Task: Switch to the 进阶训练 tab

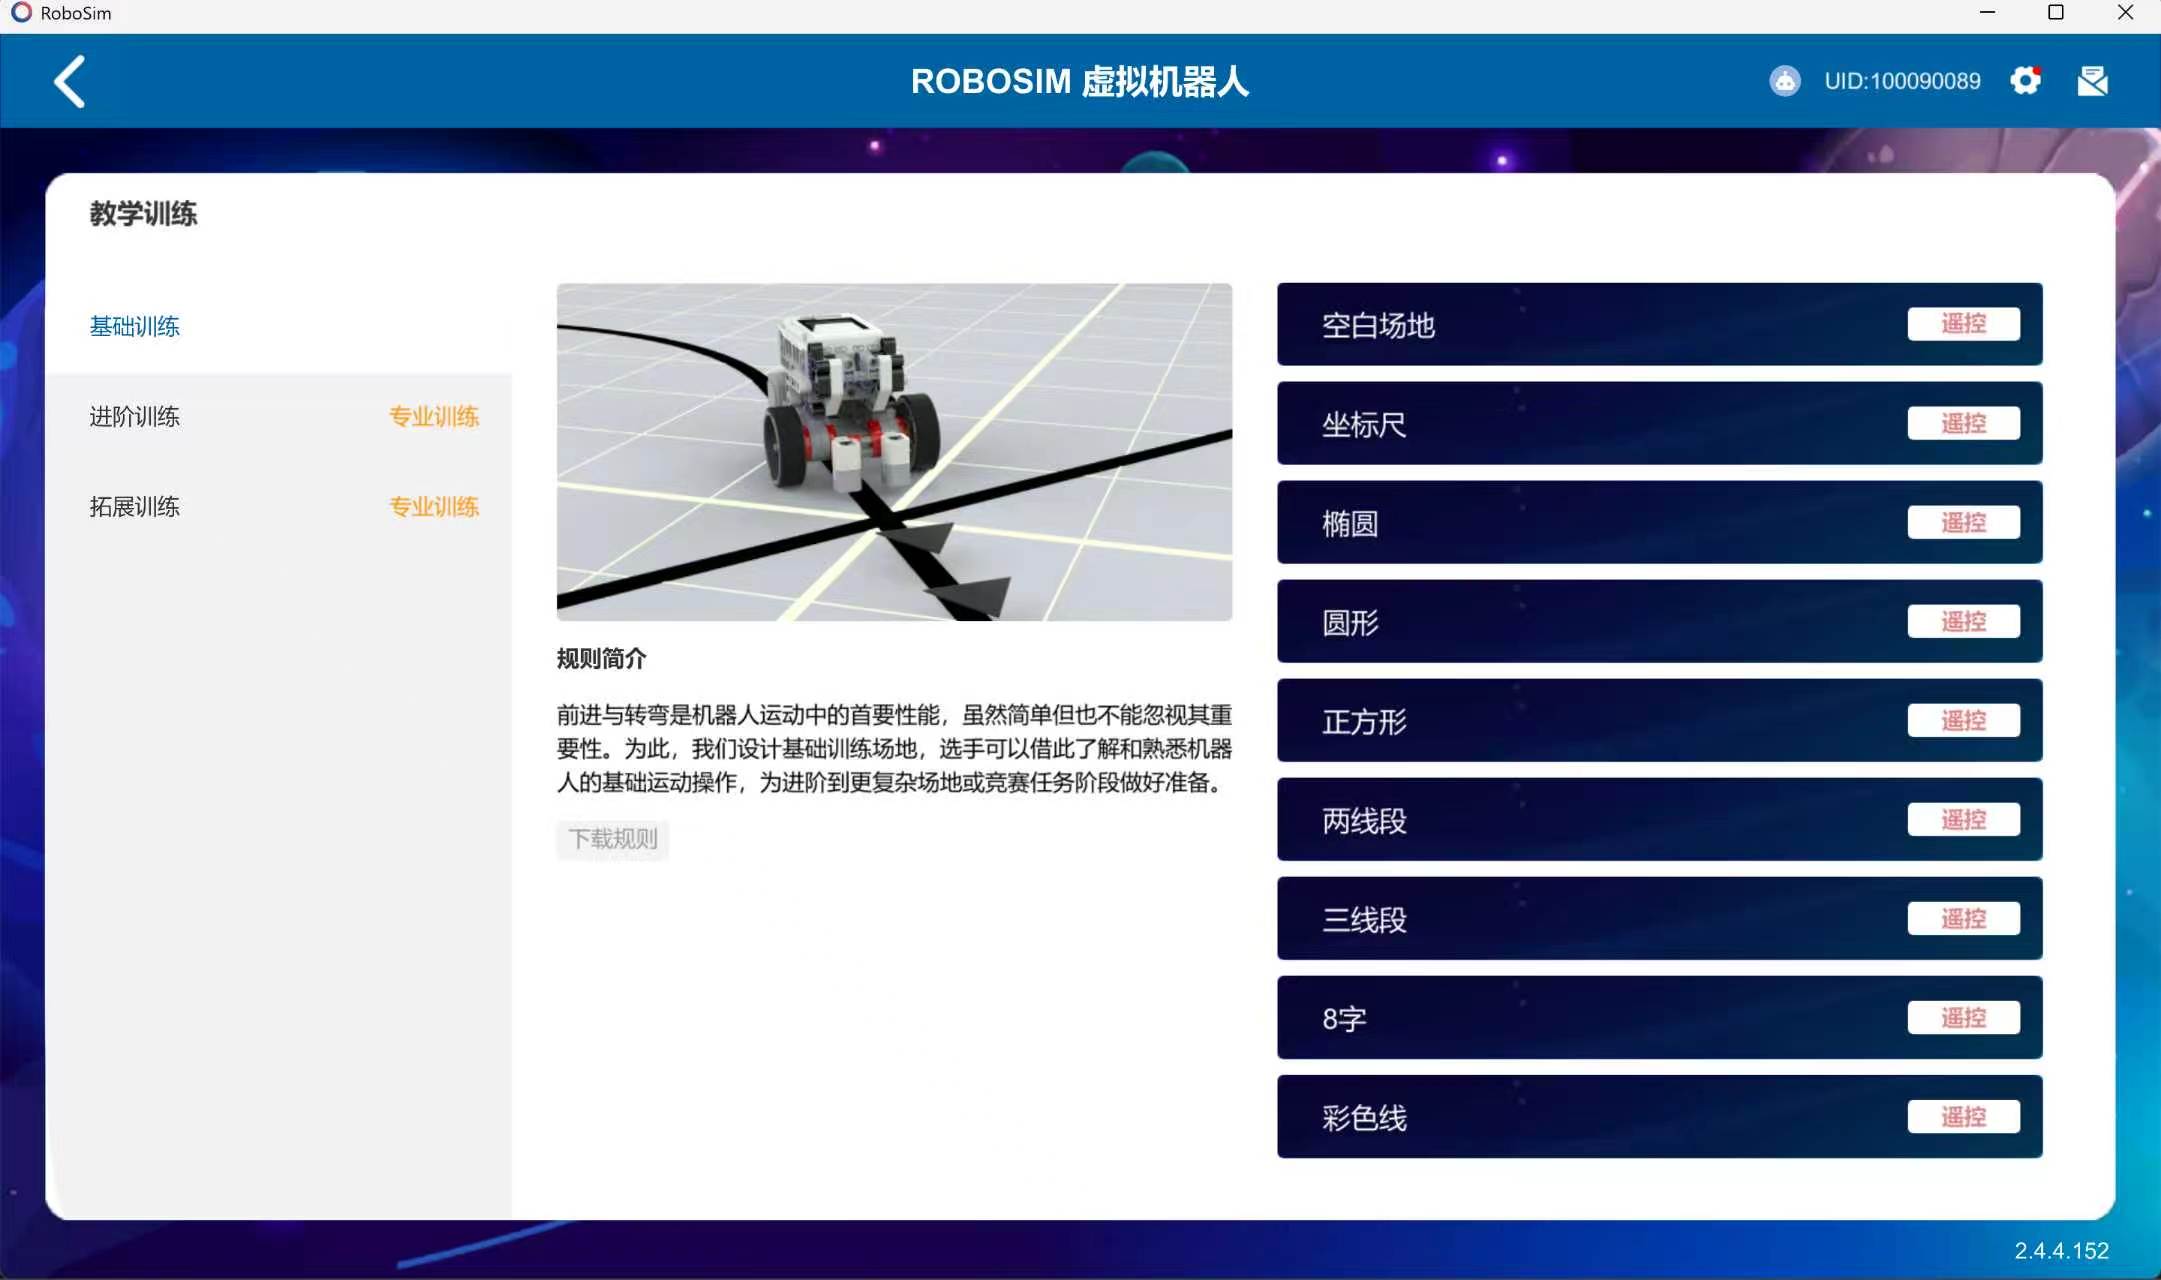Action: point(135,416)
